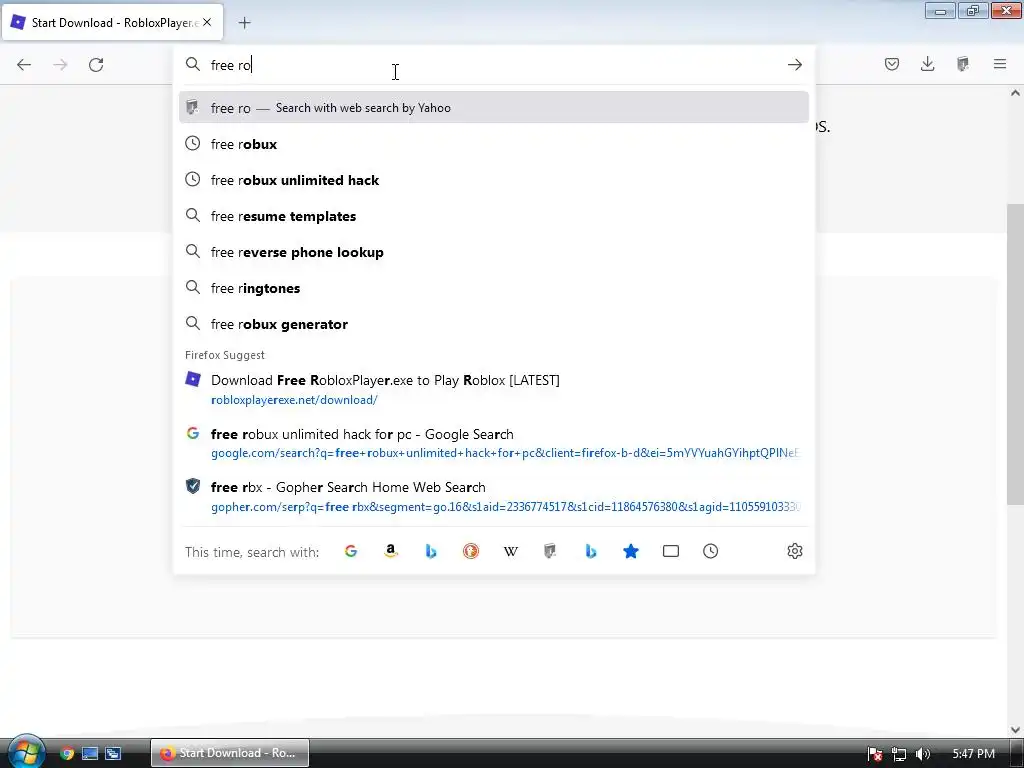This screenshot has height=768, width=1024.
Task: Open the Firefox application menu
Action: 1000,64
